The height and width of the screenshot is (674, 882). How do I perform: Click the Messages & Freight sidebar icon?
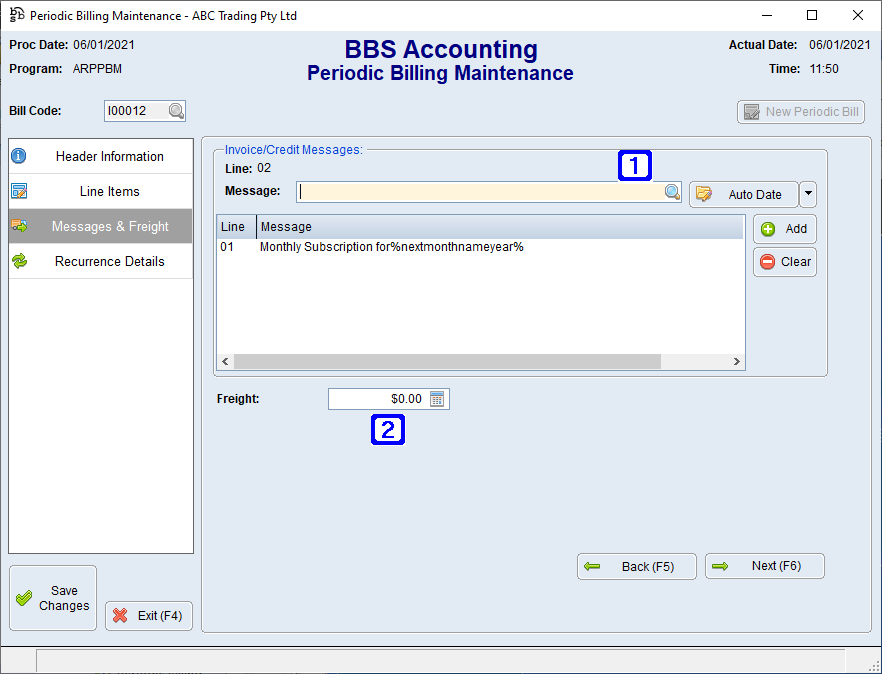pos(19,226)
